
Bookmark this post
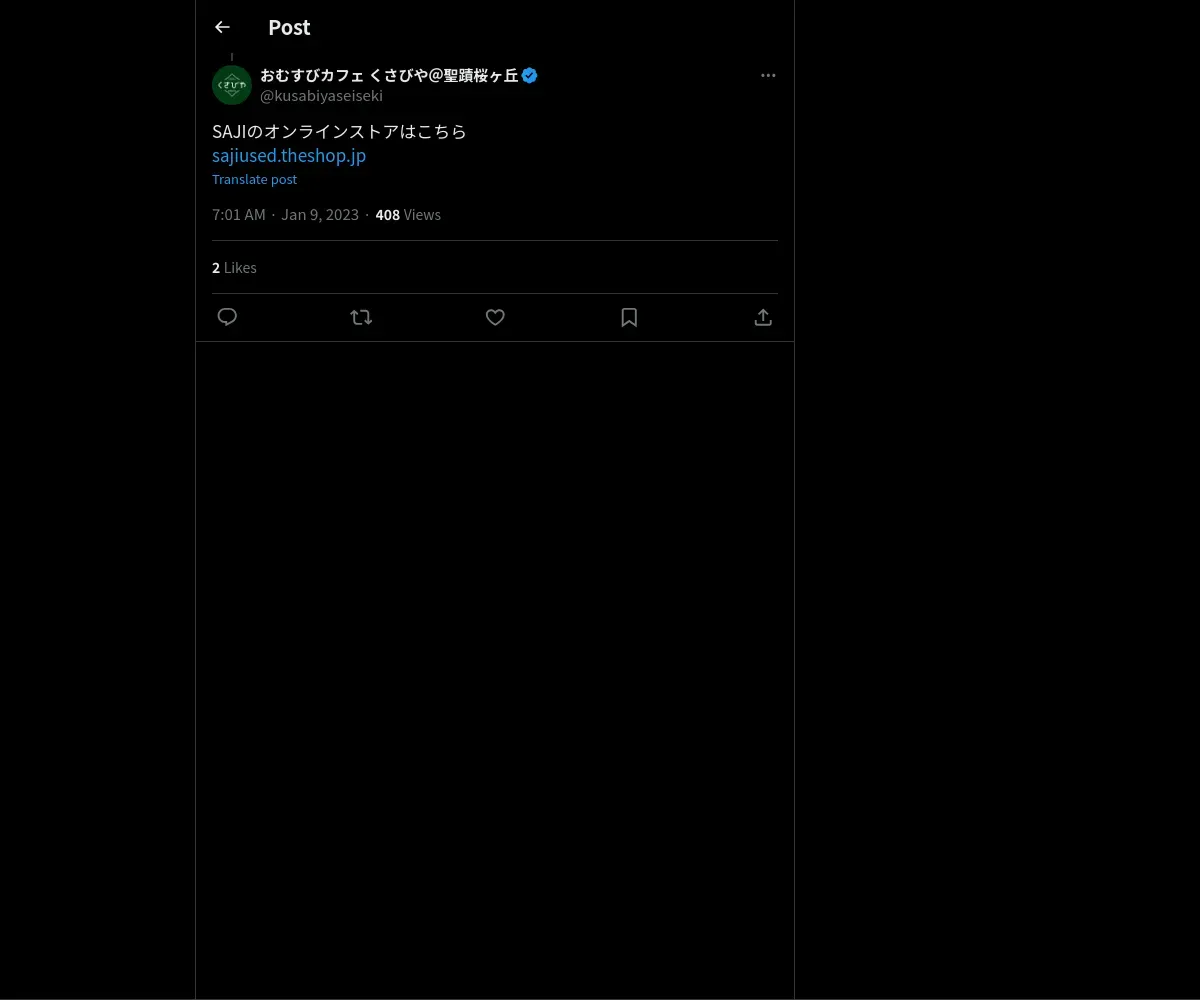(x=629, y=317)
